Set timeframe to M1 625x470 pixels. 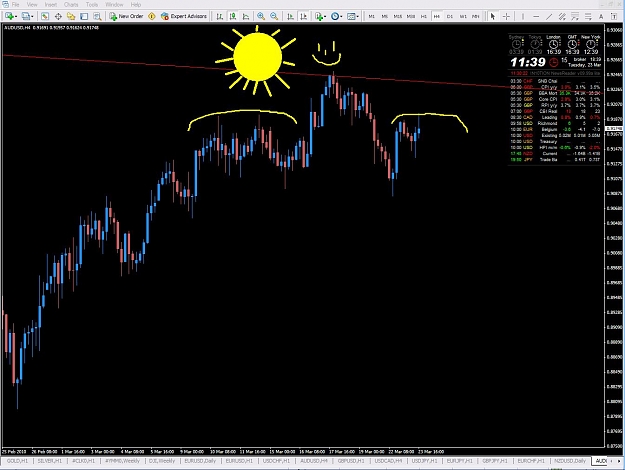coord(371,16)
